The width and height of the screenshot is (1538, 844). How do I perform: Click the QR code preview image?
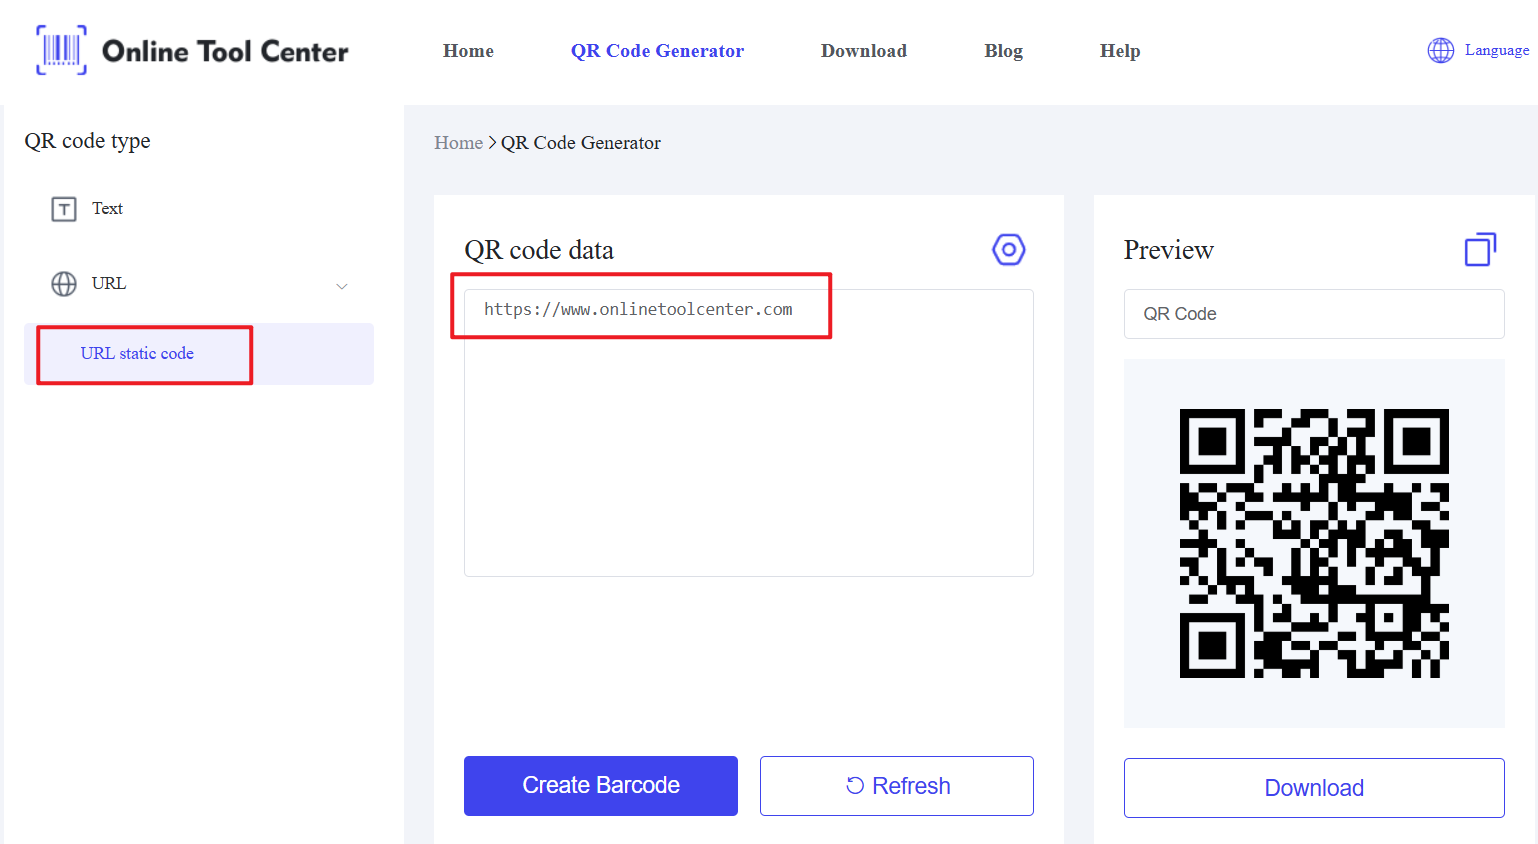[x=1313, y=543]
